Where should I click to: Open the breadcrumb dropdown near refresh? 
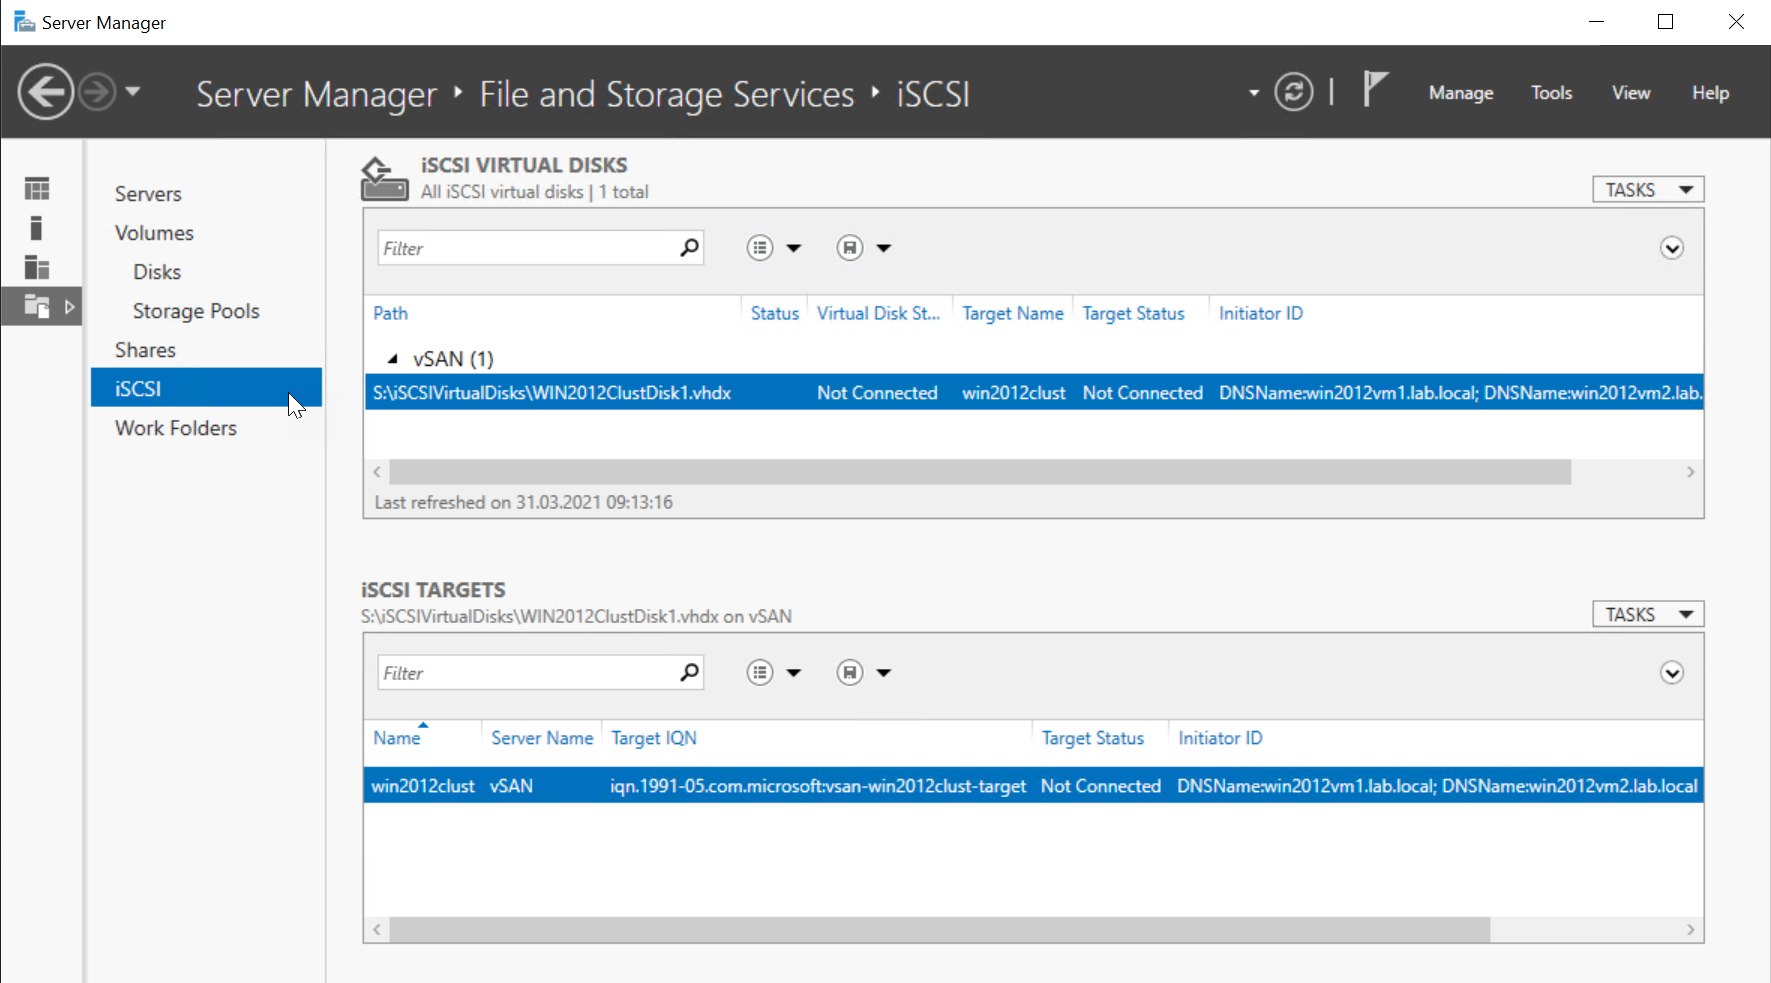(1254, 93)
